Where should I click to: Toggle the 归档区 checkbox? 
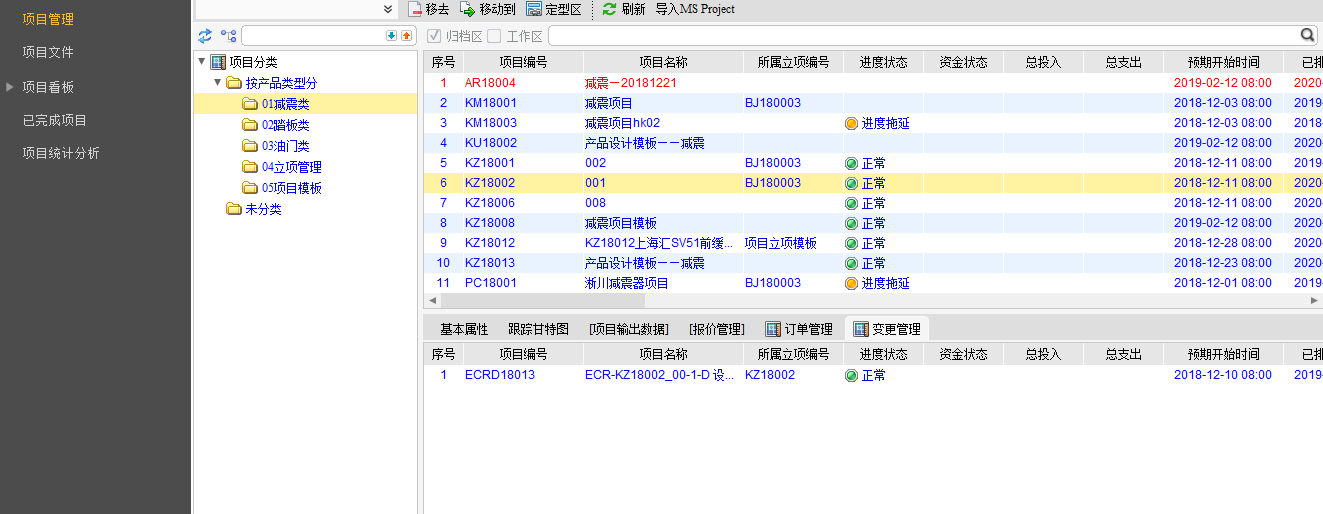434,36
